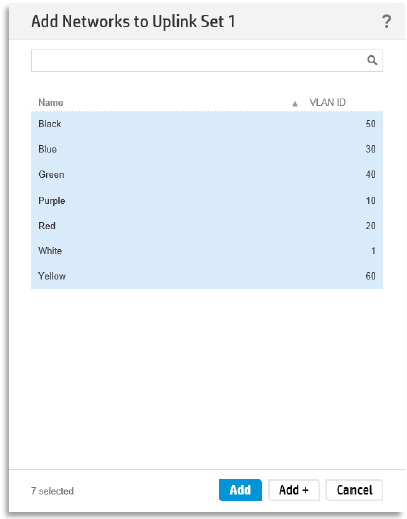
Task: Select the Blue network row
Action: tap(207, 149)
